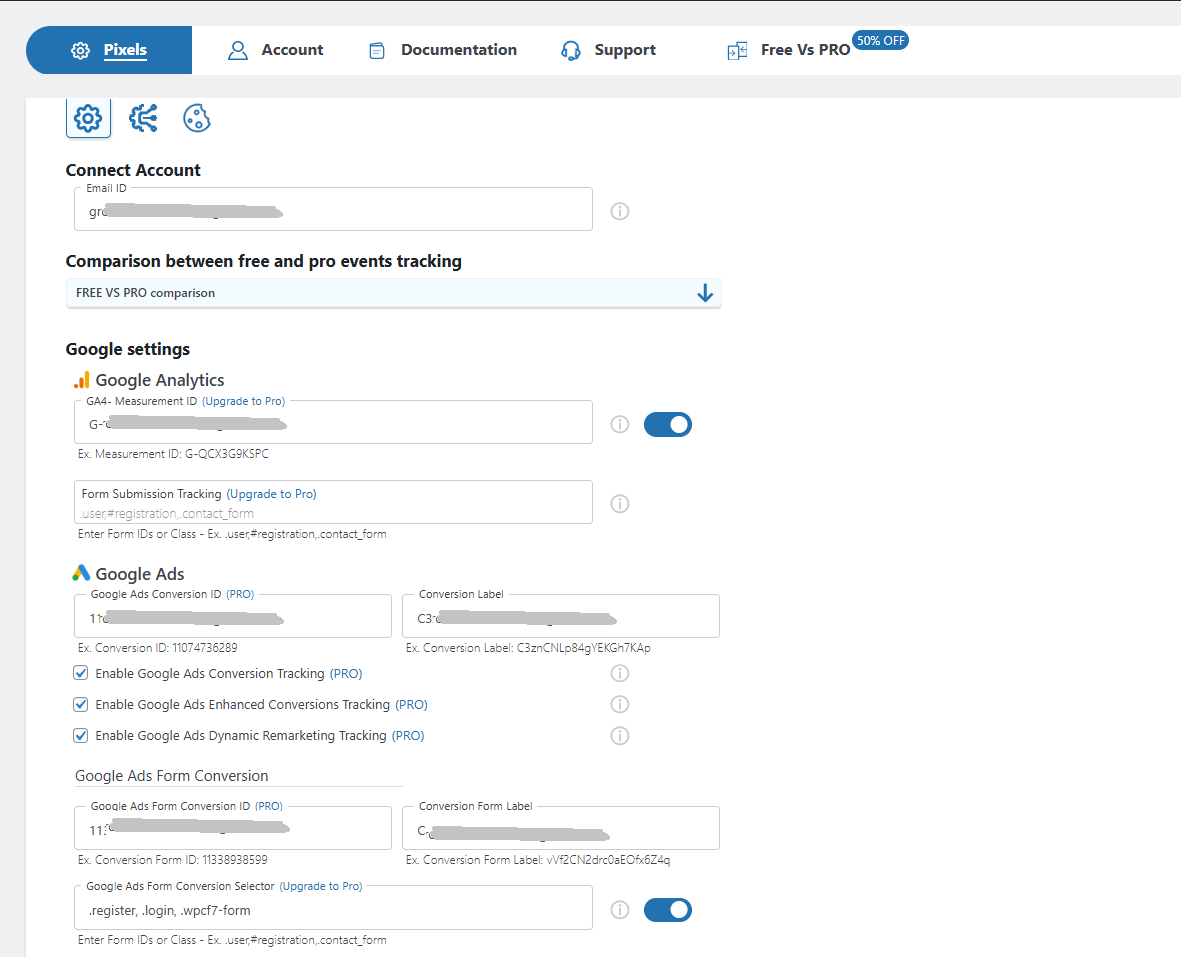This screenshot has width=1181, height=957.
Task: Click Google Ads Form Conversion ID field
Action: 233,827
